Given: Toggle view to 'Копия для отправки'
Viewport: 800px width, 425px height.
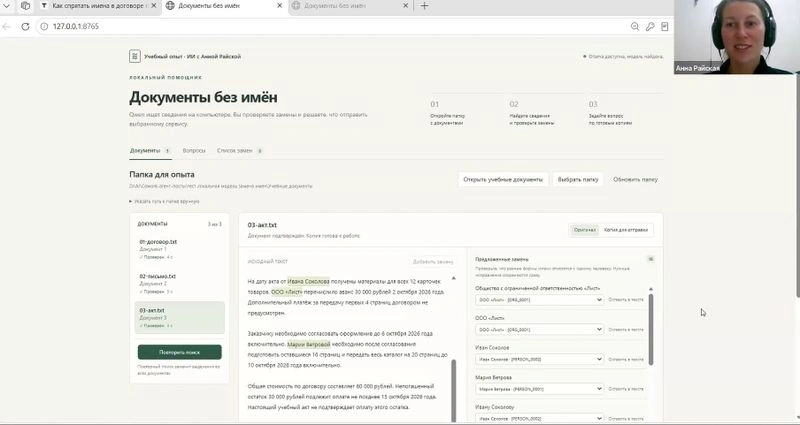Looking at the screenshot, I should (x=626, y=230).
